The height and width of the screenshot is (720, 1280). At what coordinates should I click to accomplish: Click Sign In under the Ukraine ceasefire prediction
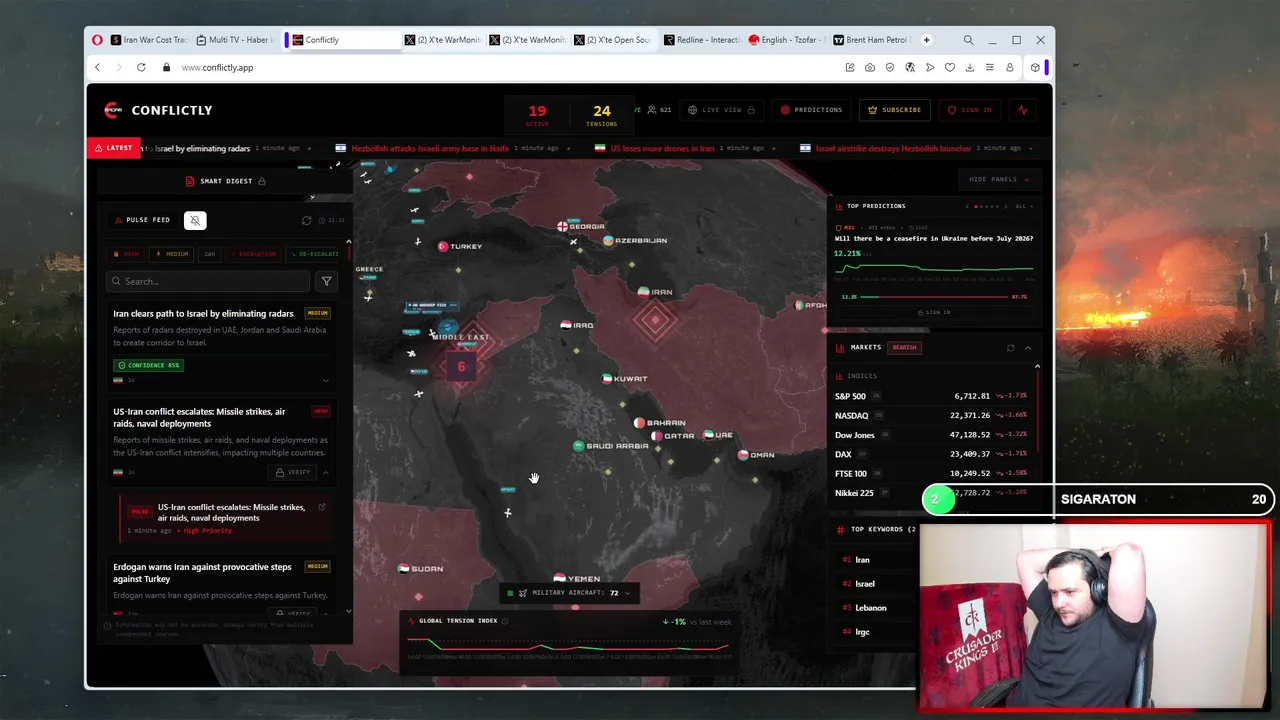pos(934,312)
